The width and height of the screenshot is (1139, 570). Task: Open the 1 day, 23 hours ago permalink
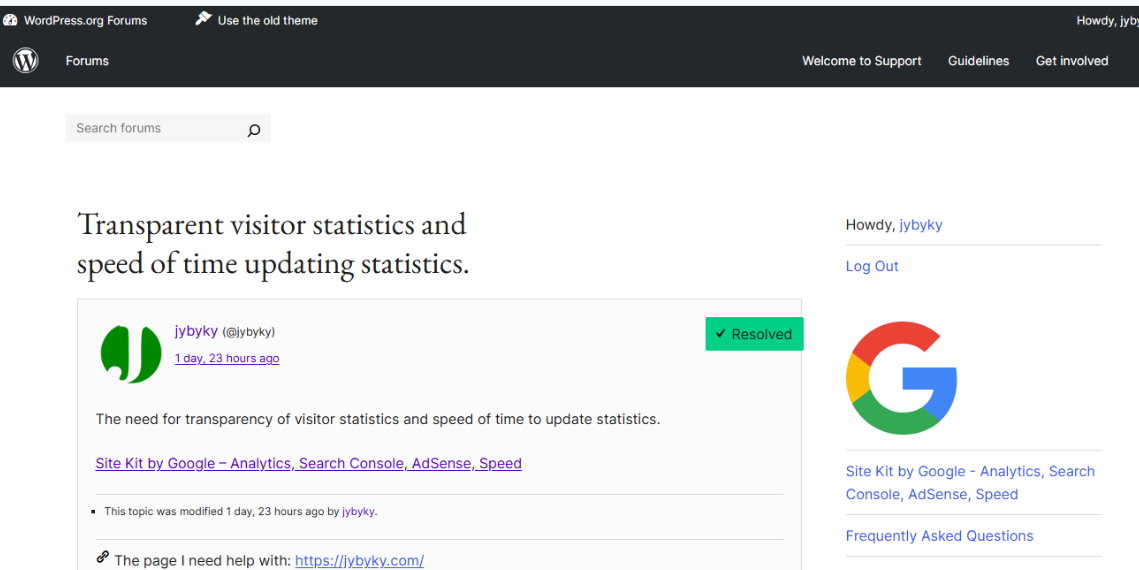[x=227, y=358]
